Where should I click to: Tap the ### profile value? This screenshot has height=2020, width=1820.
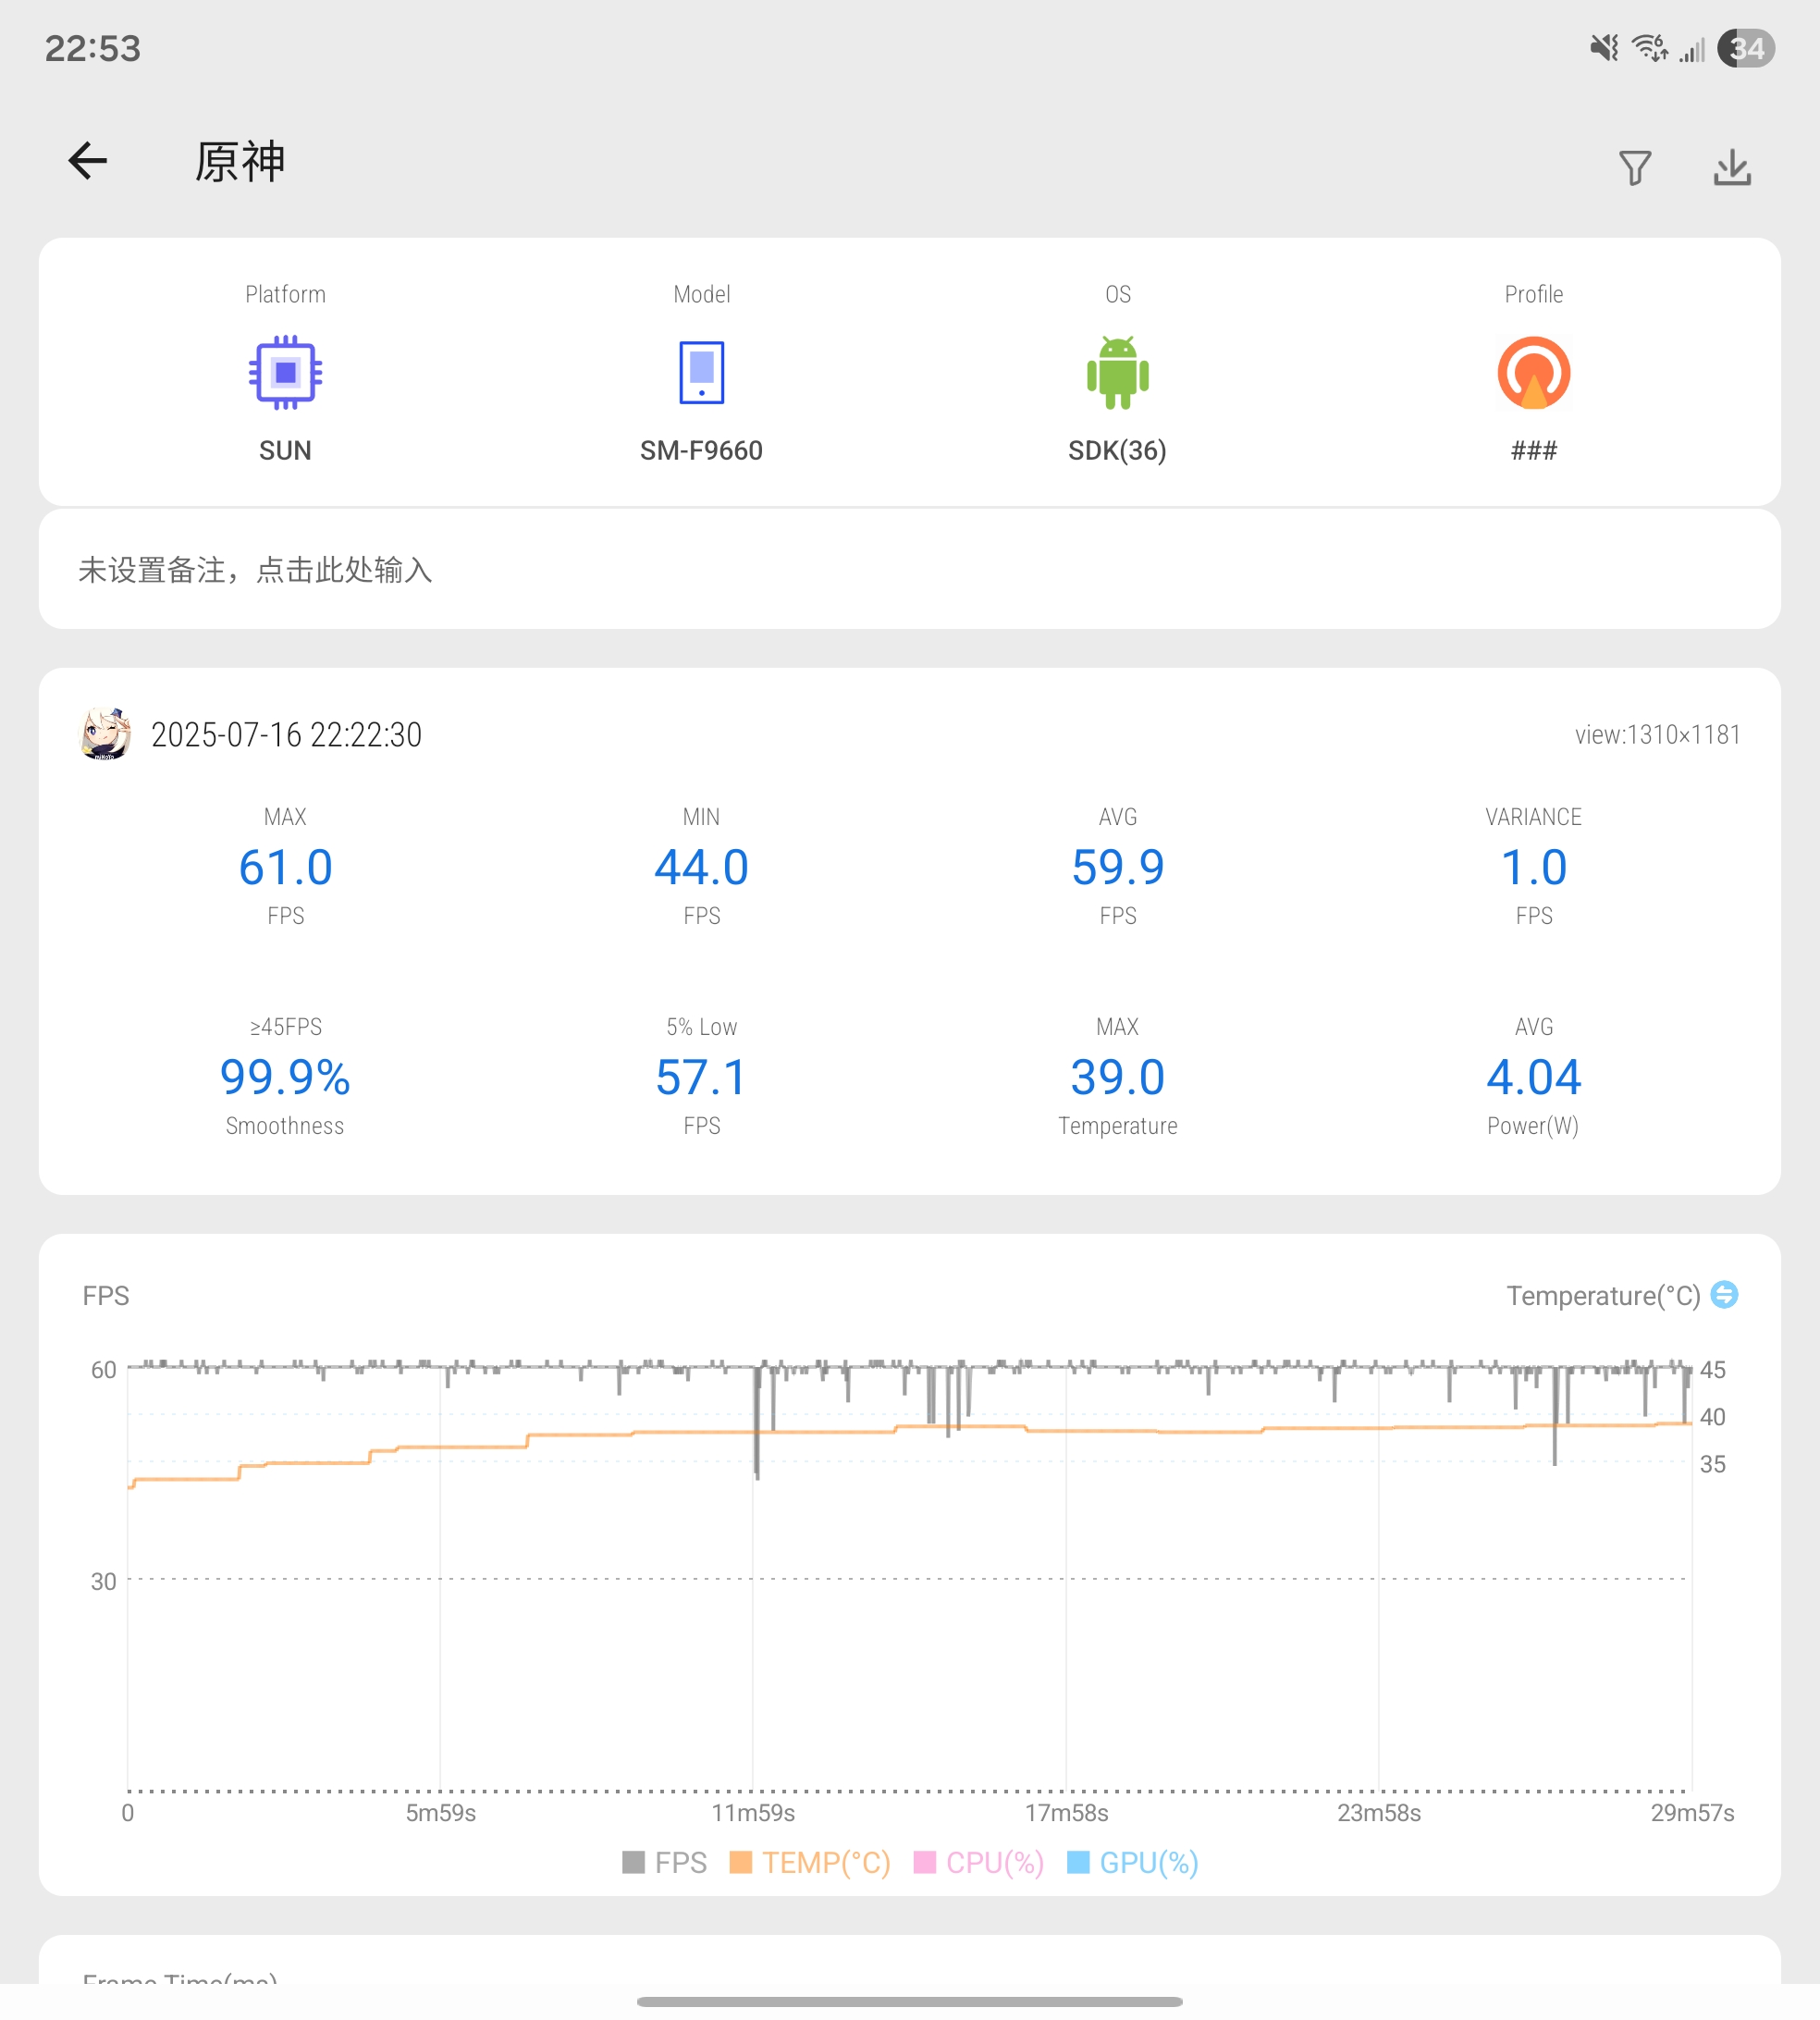coord(1534,451)
